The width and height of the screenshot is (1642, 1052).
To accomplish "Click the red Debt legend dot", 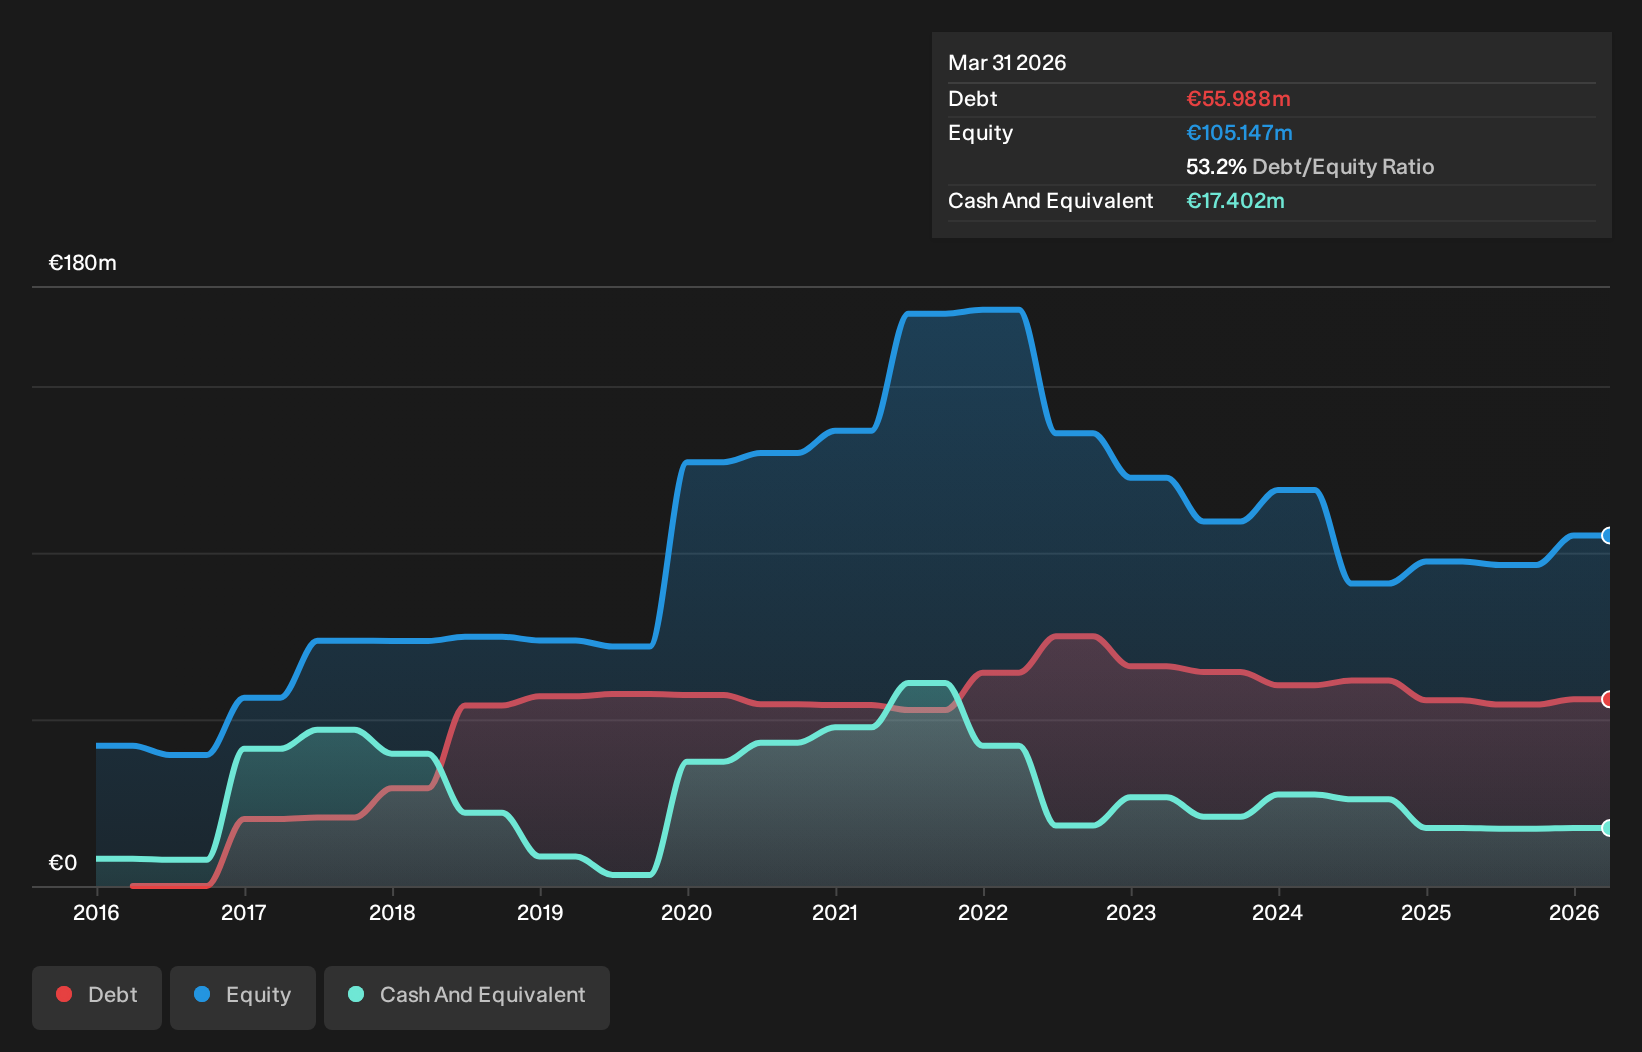I will tap(64, 994).
